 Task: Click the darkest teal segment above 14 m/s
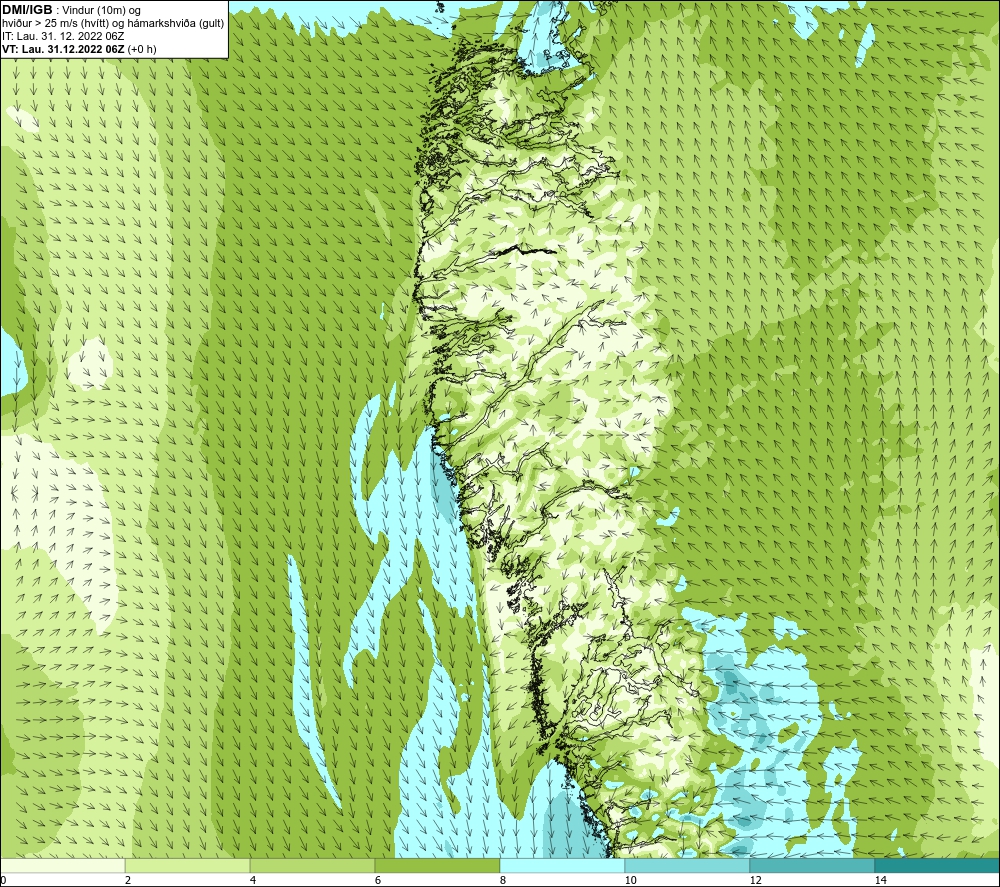[x=938, y=865]
